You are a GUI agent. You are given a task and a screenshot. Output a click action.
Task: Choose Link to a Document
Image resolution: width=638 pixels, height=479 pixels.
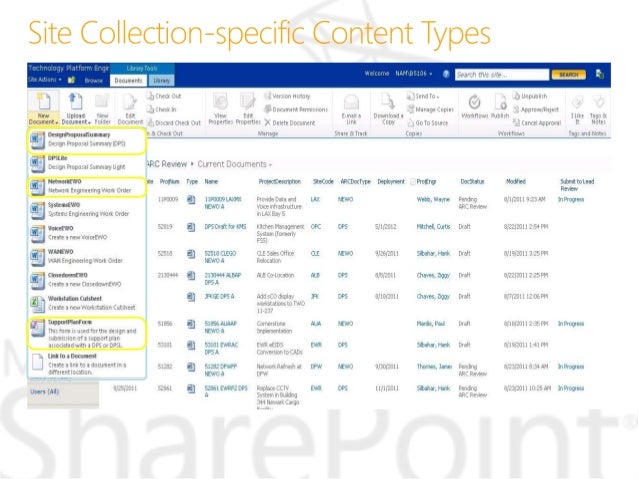click(87, 364)
